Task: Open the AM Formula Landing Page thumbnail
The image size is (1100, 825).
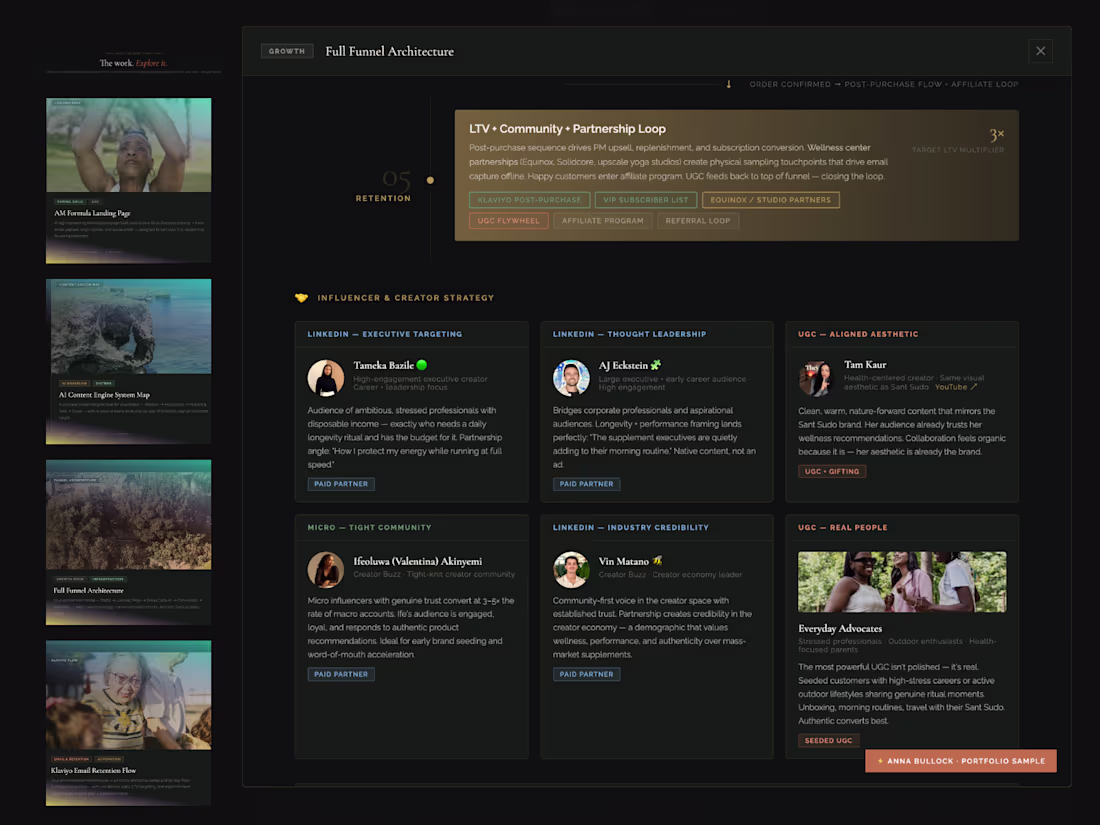Action: (128, 145)
